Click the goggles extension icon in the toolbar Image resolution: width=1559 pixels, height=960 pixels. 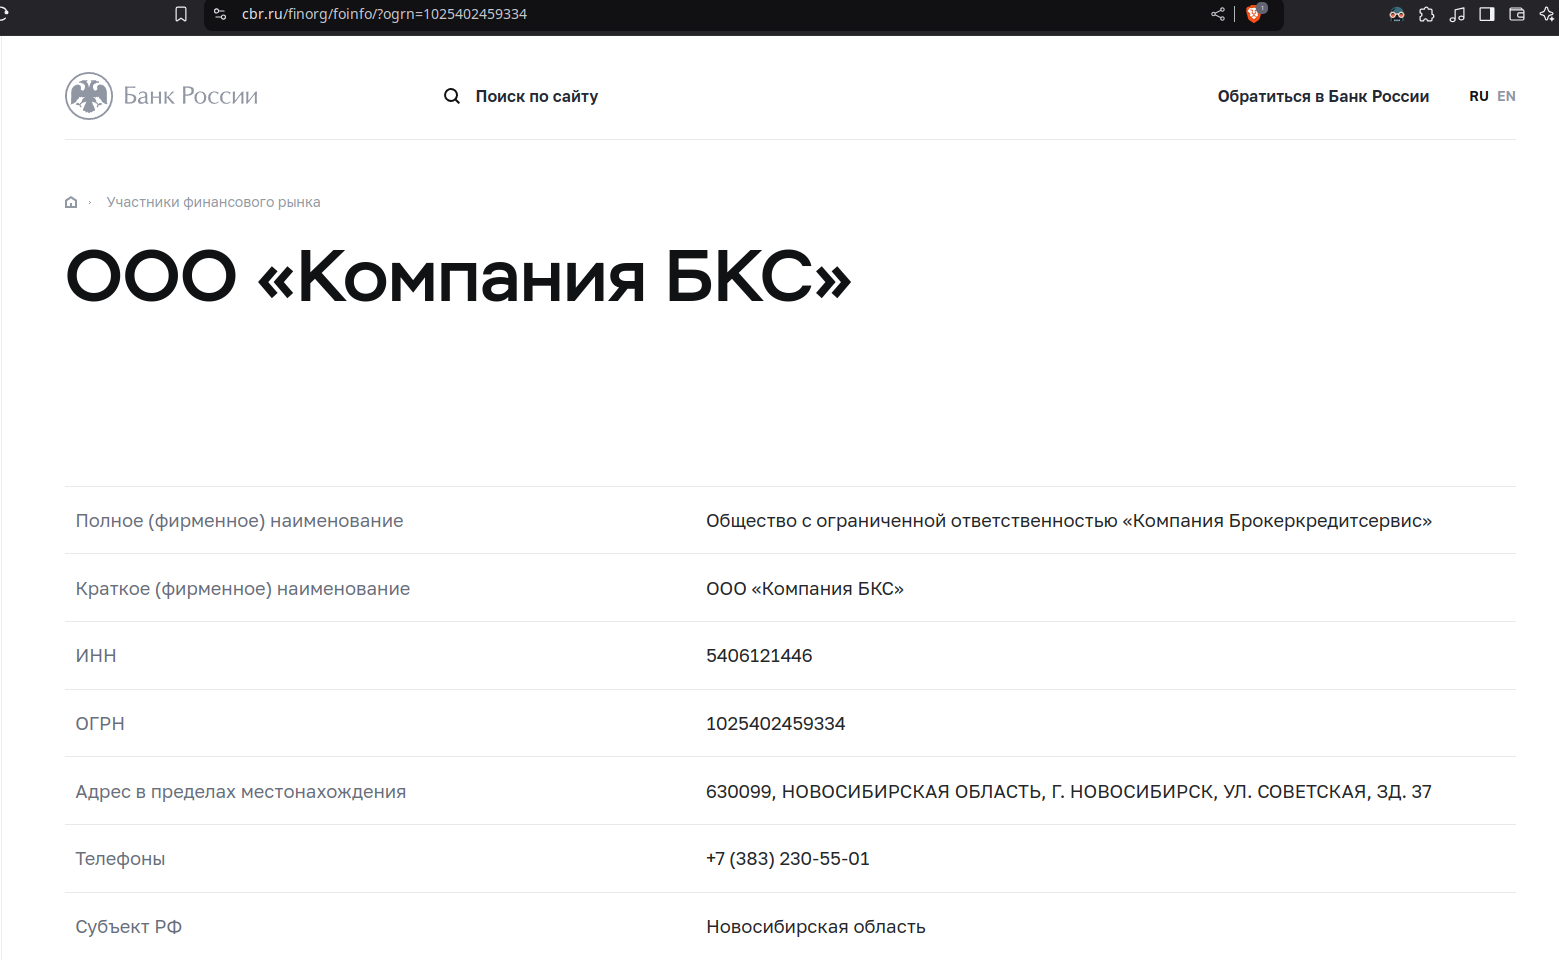[1397, 14]
